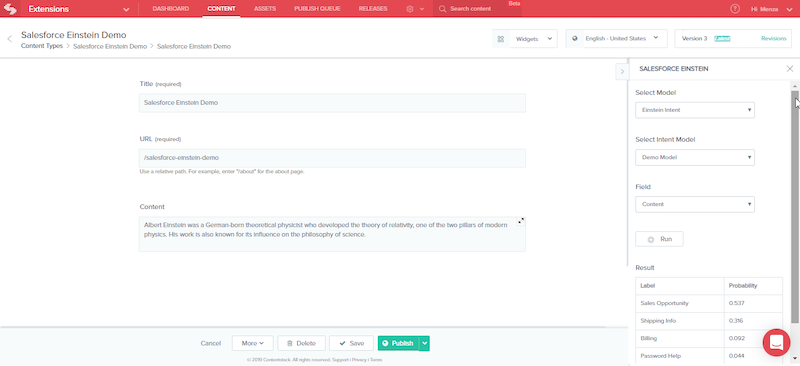This screenshot has height=366, width=800.
Task: Click the Contentstack logo icon
Action: [x=10, y=9]
